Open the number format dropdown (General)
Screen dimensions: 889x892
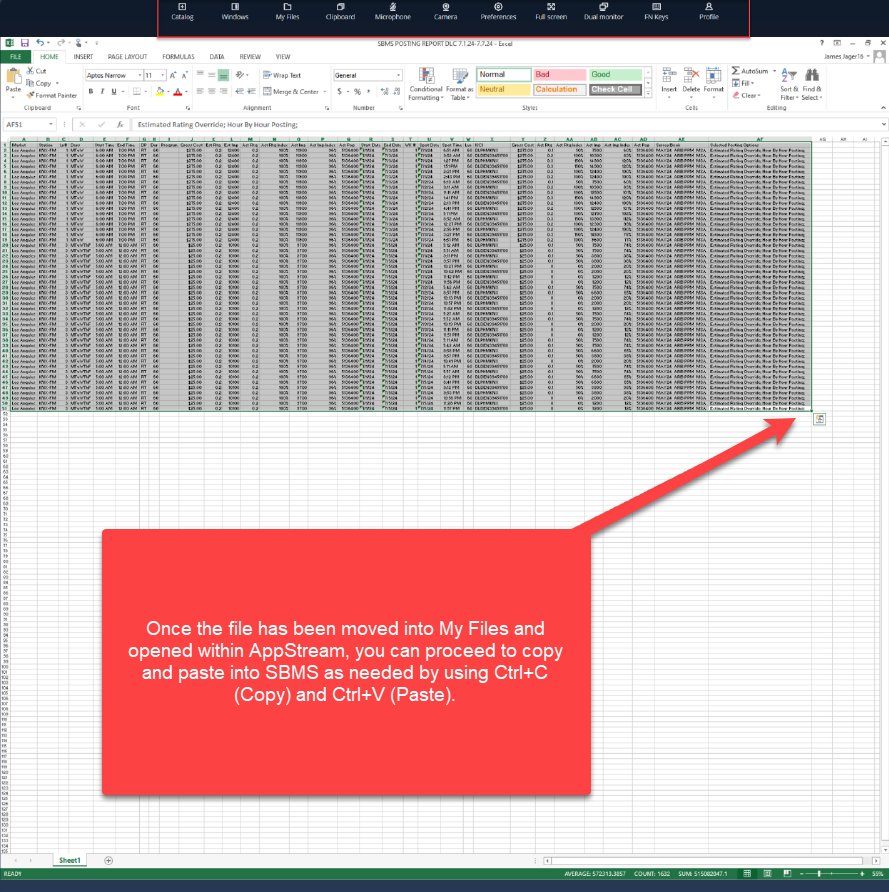(x=398, y=75)
